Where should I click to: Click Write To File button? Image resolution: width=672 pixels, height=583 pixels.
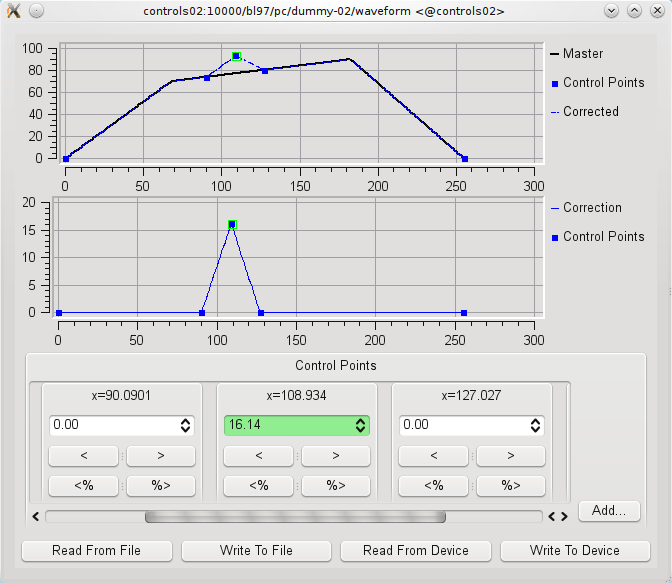coord(256,551)
